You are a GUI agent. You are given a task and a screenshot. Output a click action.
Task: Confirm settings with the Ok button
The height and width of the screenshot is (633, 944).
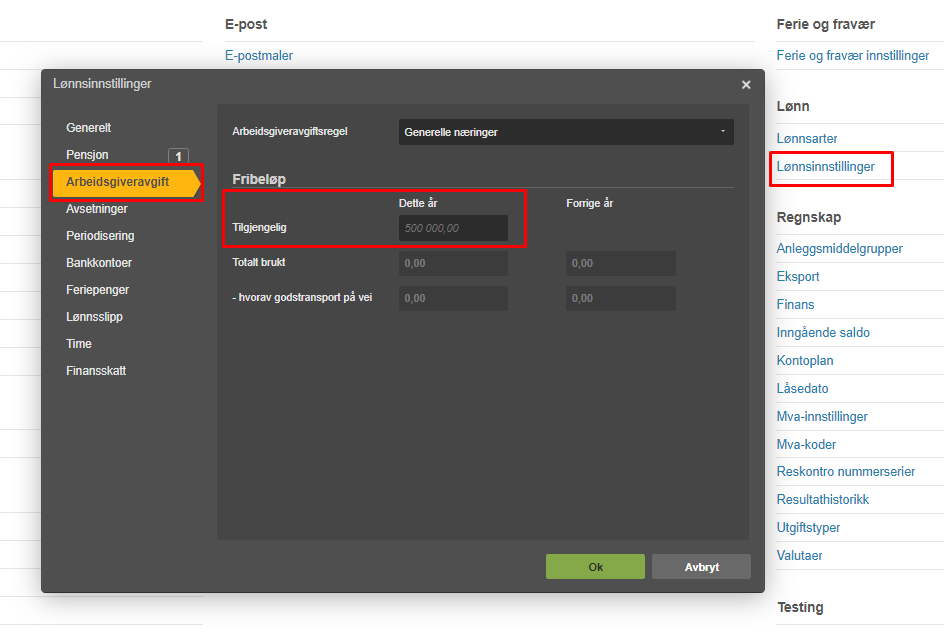coord(595,567)
